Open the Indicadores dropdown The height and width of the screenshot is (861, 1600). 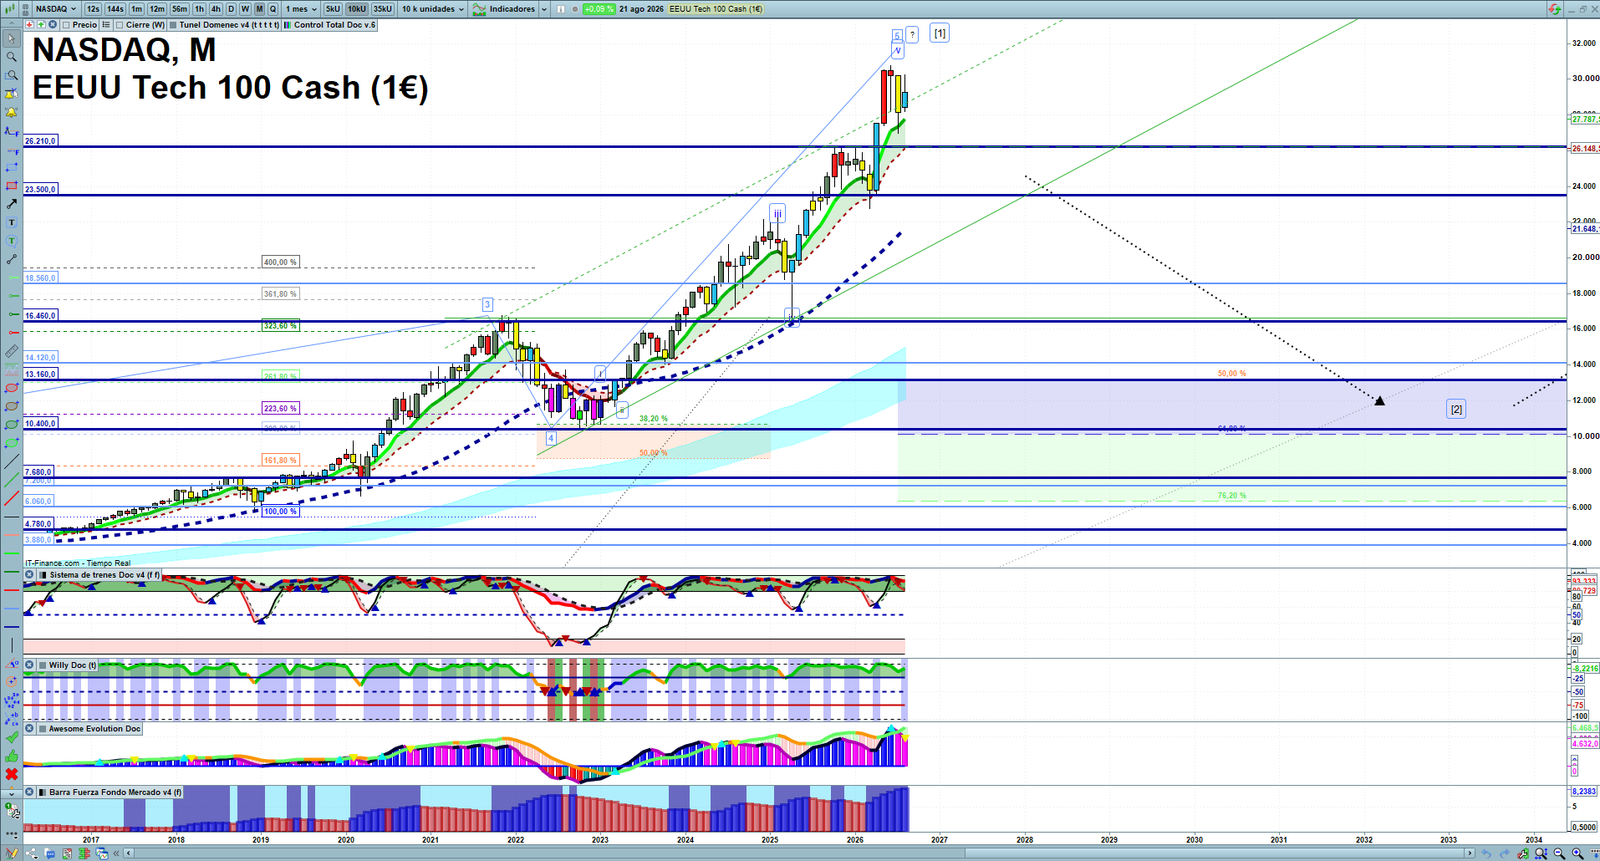coord(505,9)
